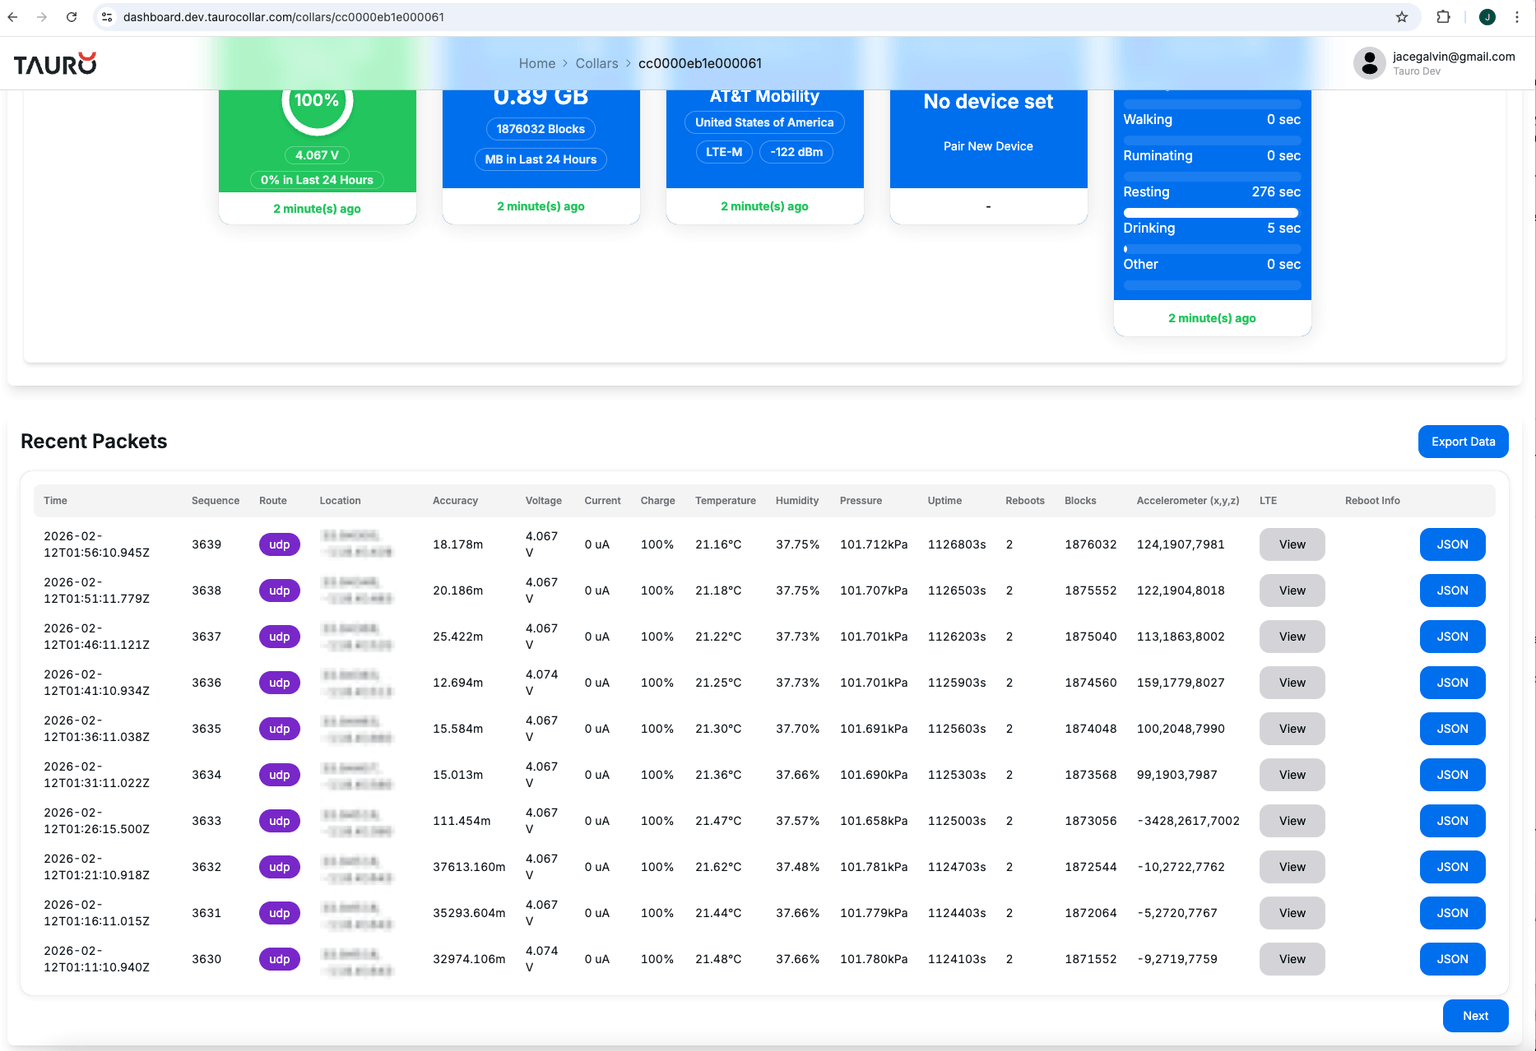Click the 1876032 Blocks badge
The height and width of the screenshot is (1051, 1536).
(x=540, y=129)
